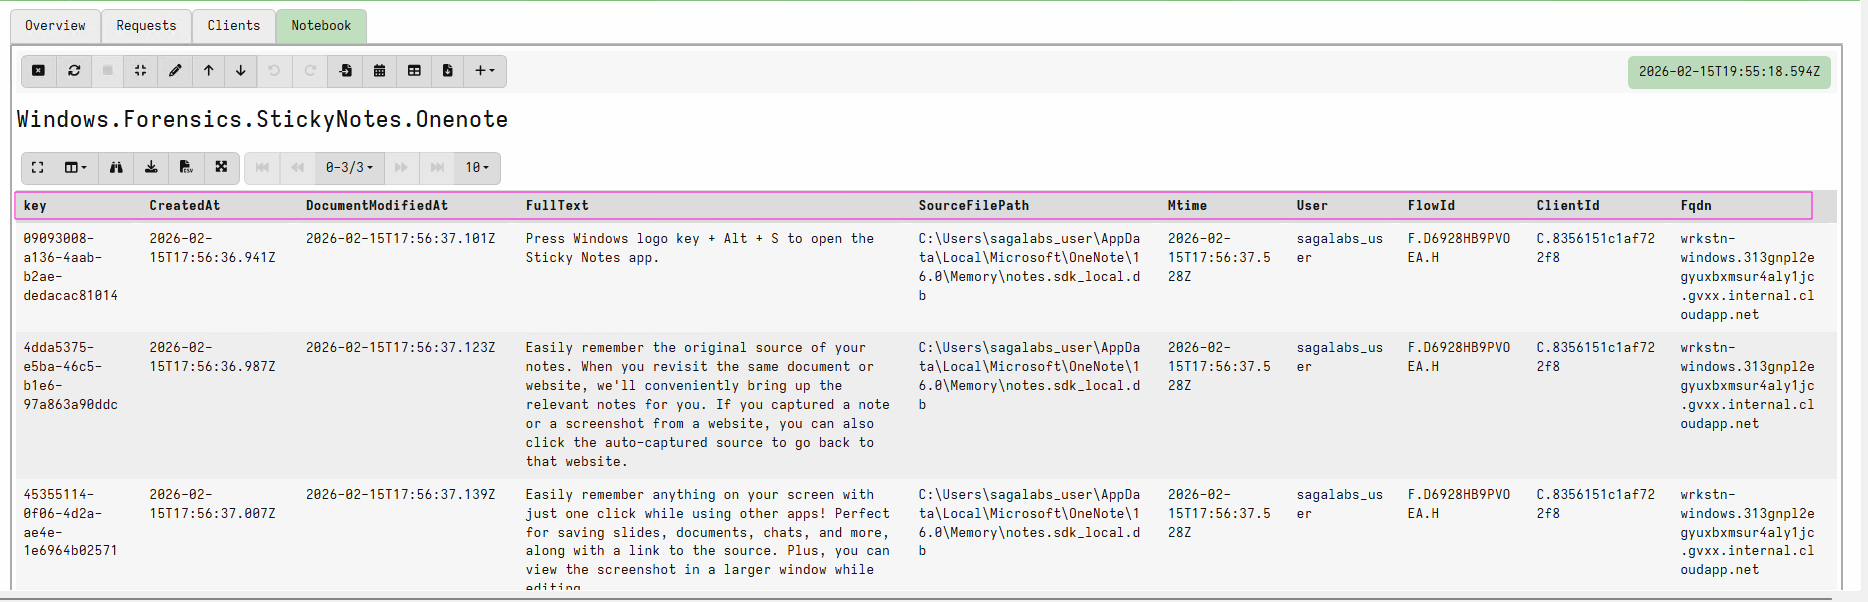Open the column visibility dropdown
This screenshot has height=602, width=1868.
[76, 168]
